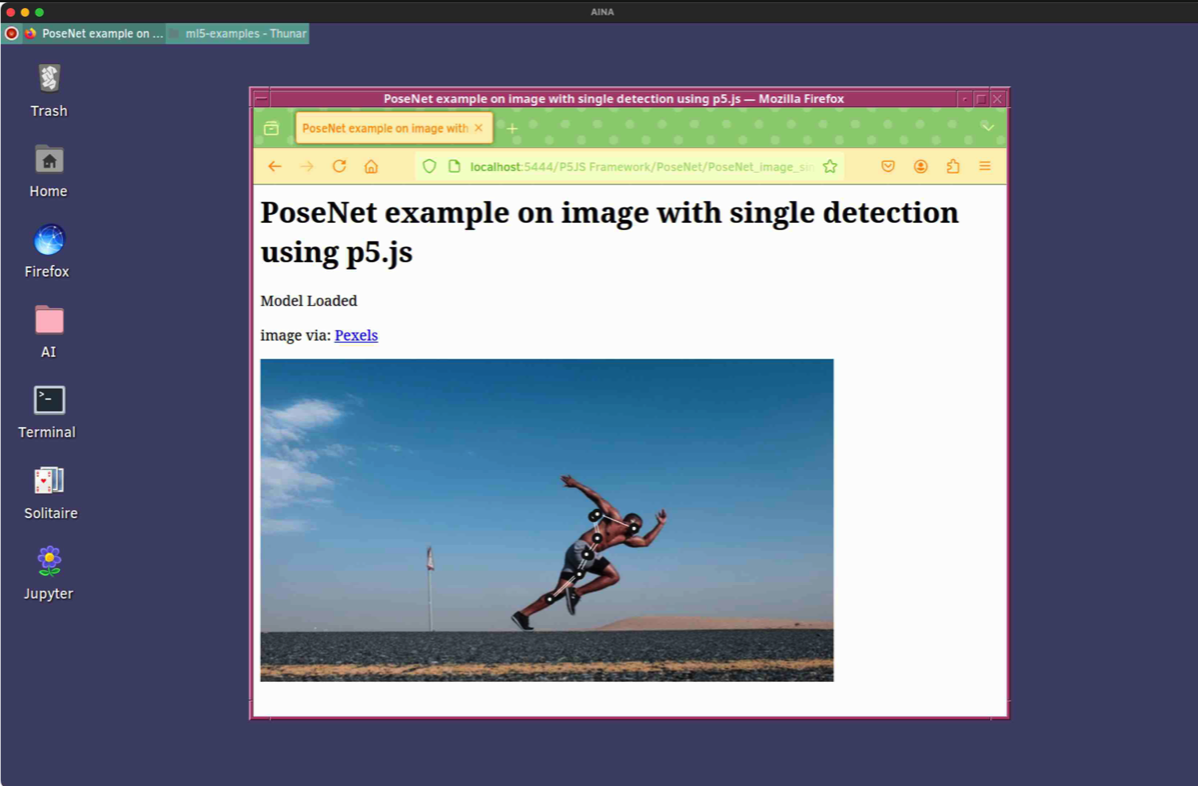Expand the list all tabs chevron
The height and width of the screenshot is (786, 1198).
point(987,128)
